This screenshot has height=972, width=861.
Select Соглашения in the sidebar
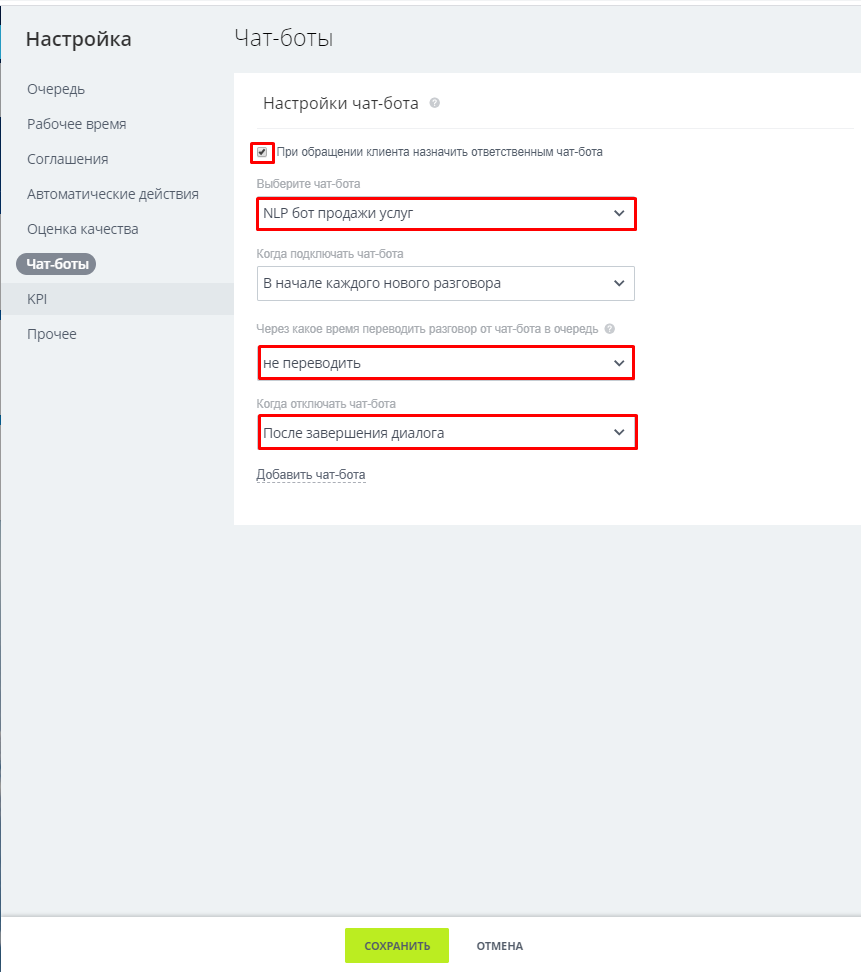(68, 159)
